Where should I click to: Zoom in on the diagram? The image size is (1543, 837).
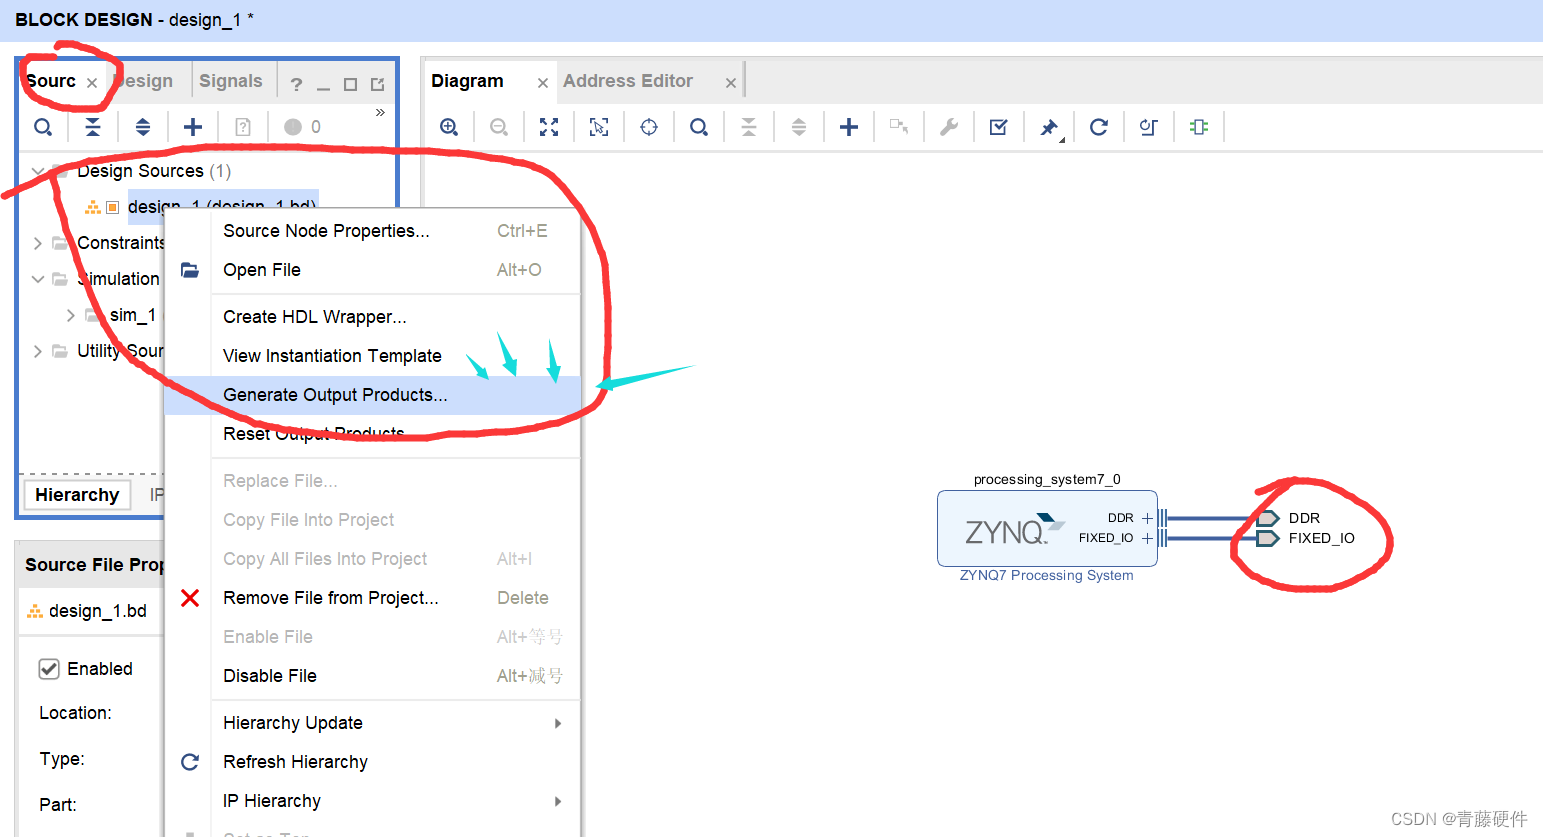pyautogui.click(x=449, y=127)
